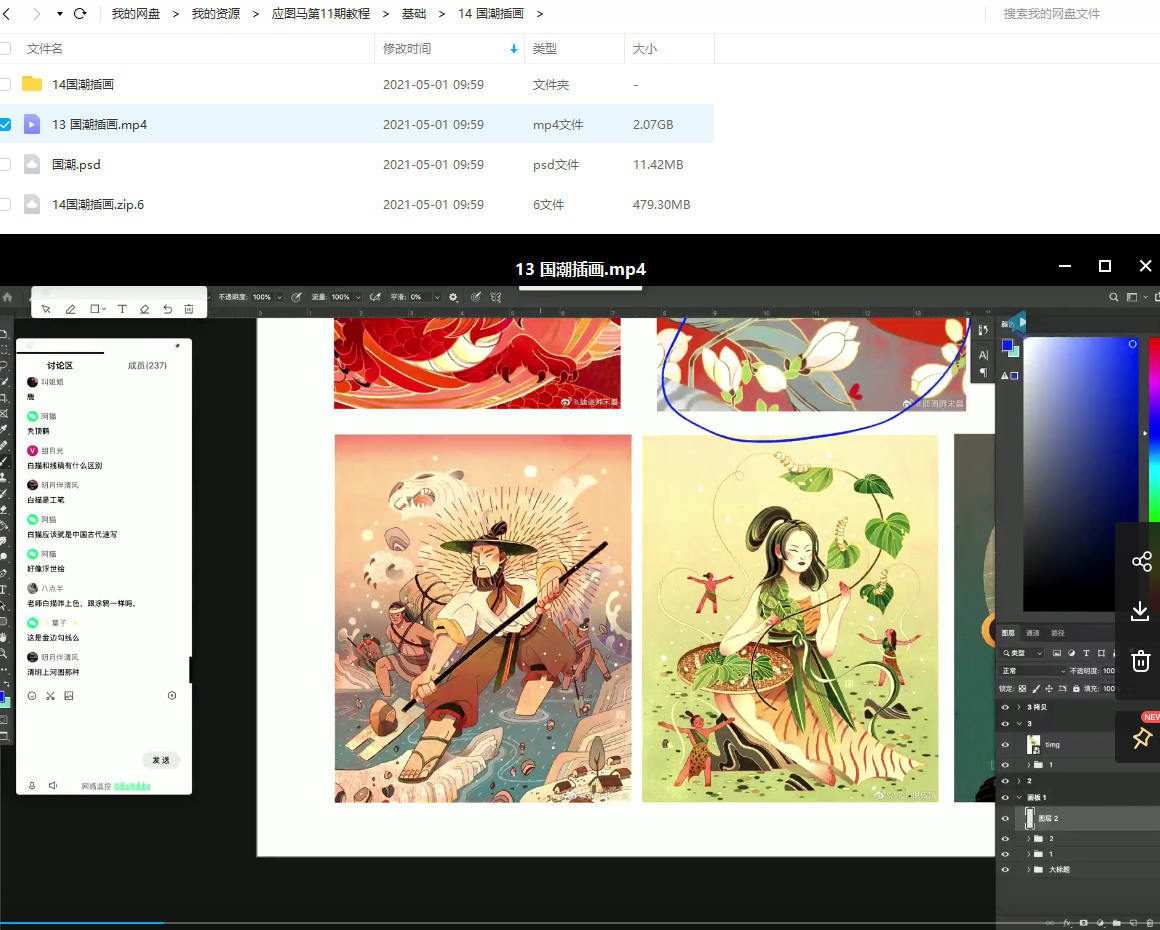Open the emoji picker in chat
This screenshot has height=930, width=1160.
32,695
